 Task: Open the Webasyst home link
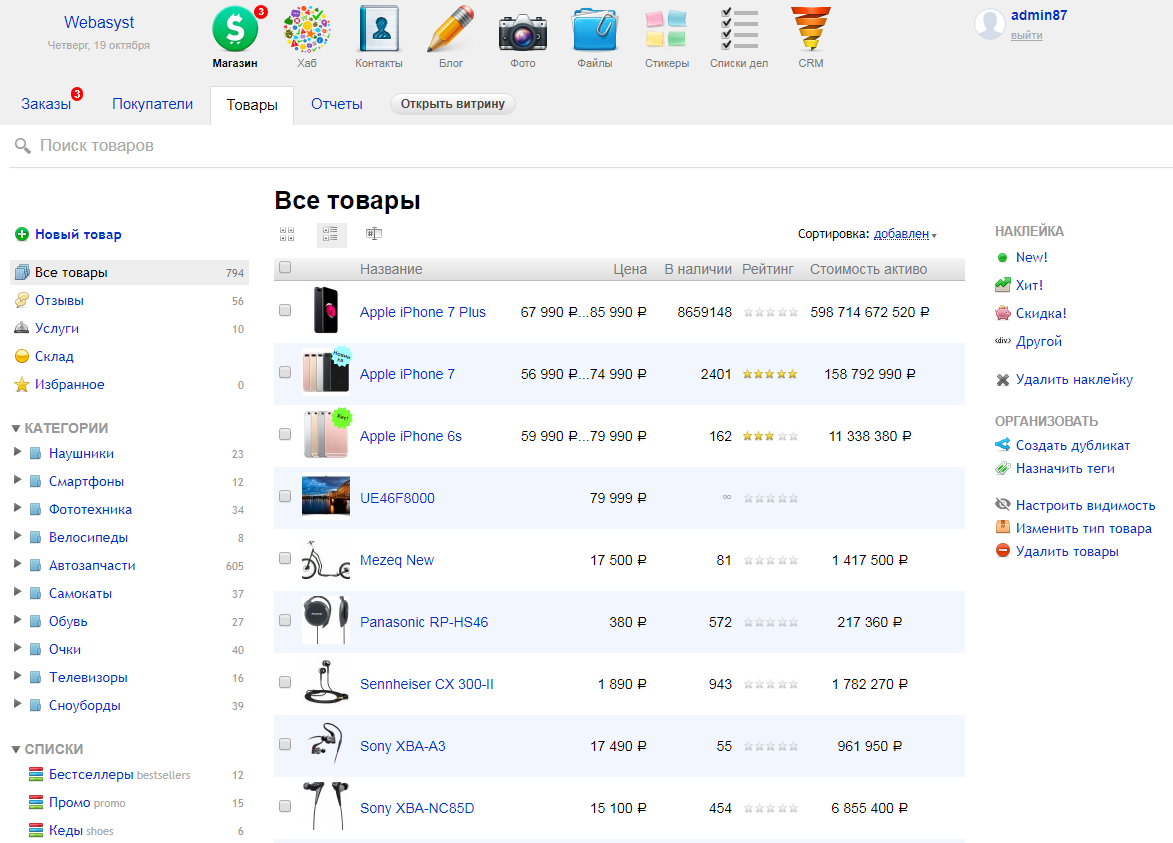tap(99, 22)
